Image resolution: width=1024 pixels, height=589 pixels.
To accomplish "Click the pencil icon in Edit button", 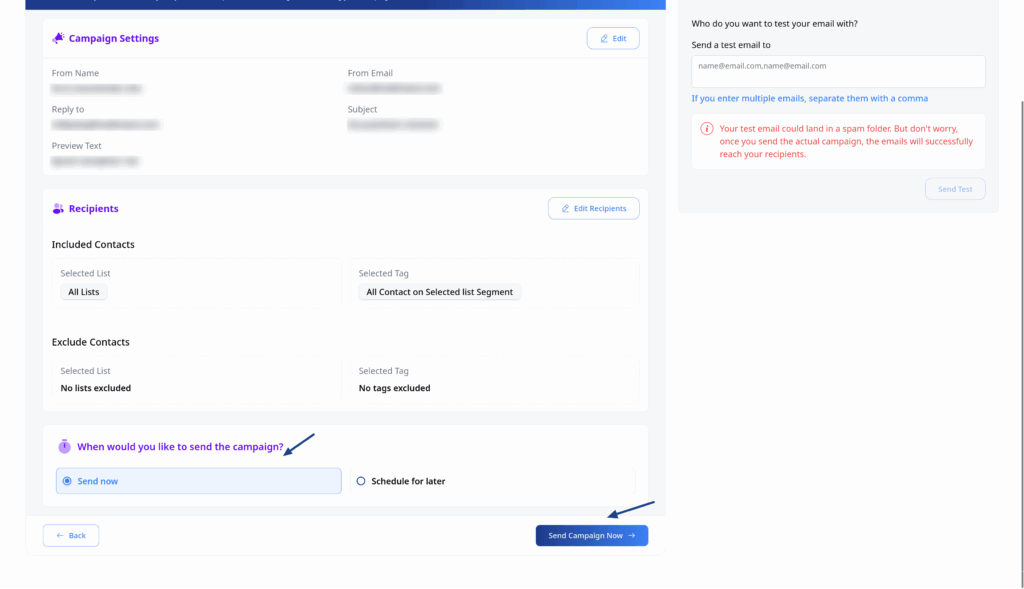I will coord(604,38).
